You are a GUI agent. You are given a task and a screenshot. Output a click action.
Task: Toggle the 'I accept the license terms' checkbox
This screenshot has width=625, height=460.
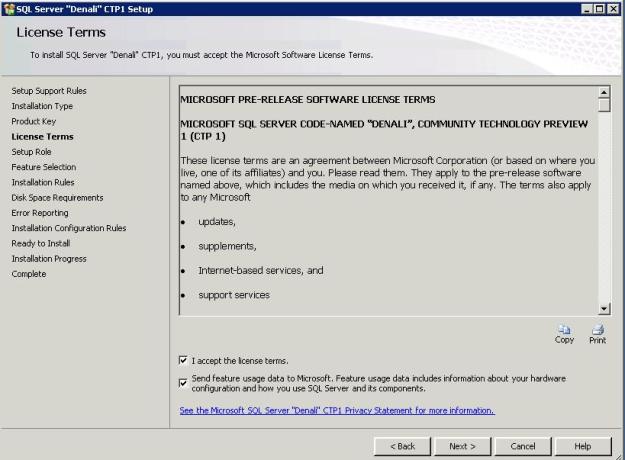coord(181,360)
